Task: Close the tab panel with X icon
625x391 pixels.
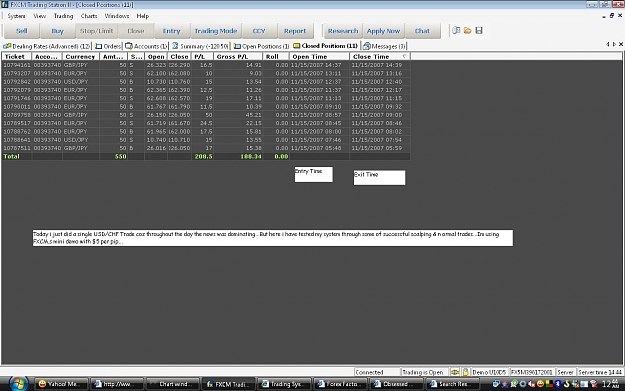Action: coord(621,44)
